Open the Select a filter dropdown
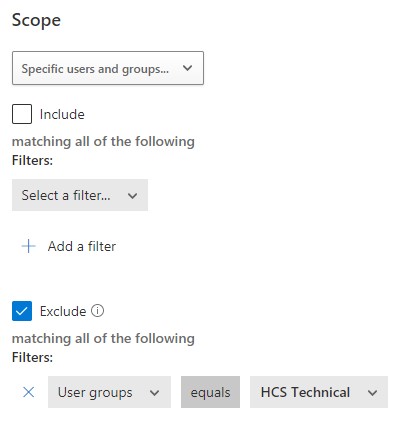Screen dimensions: 406x423 pyautogui.click(x=80, y=195)
